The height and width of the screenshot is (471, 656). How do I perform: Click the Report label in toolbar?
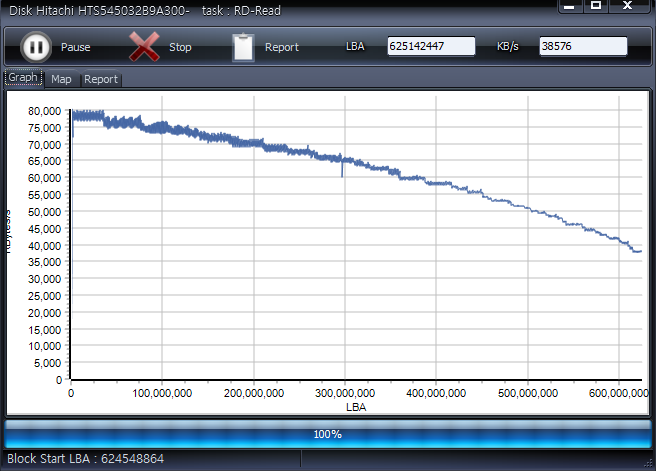pyautogui.click(x=282, y=47)
